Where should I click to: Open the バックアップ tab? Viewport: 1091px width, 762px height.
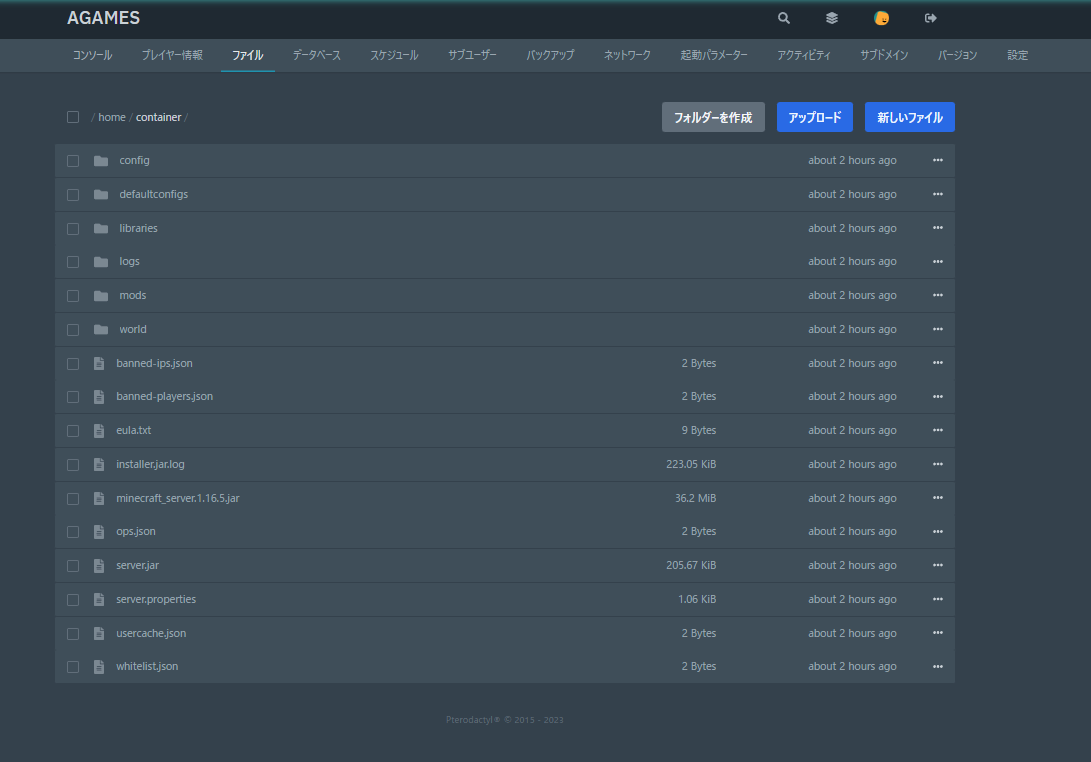pos(550,55)
